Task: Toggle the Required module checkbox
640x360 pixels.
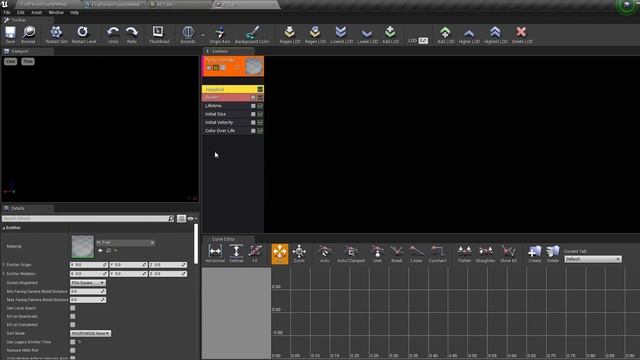Action: (260, 89)
